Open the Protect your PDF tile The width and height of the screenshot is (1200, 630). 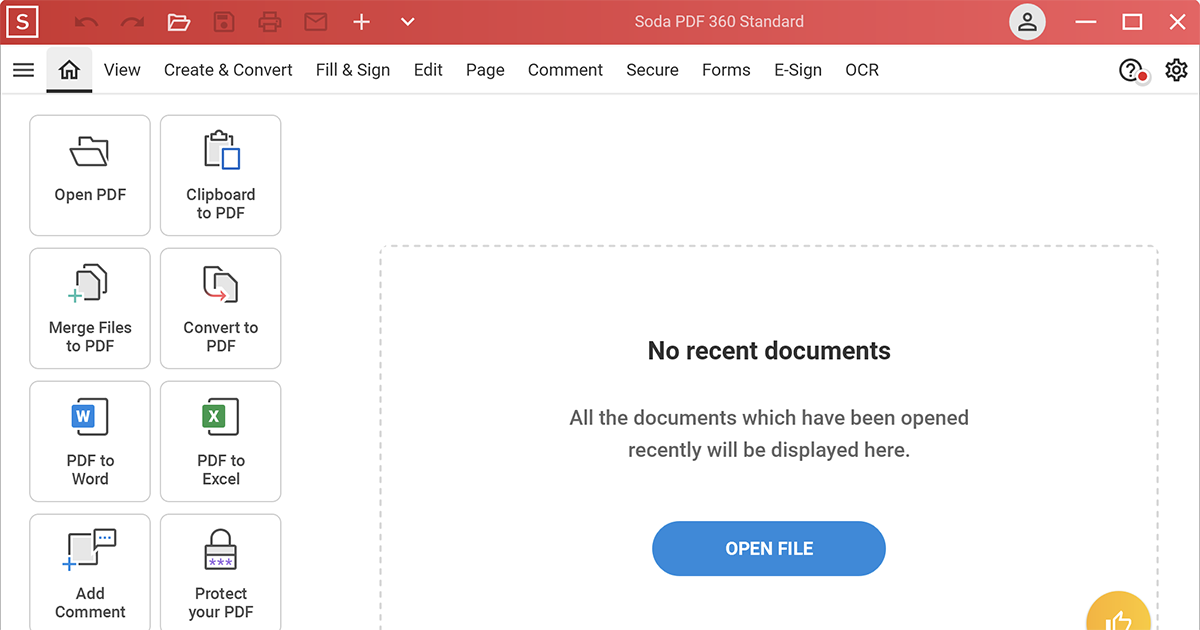221,572
